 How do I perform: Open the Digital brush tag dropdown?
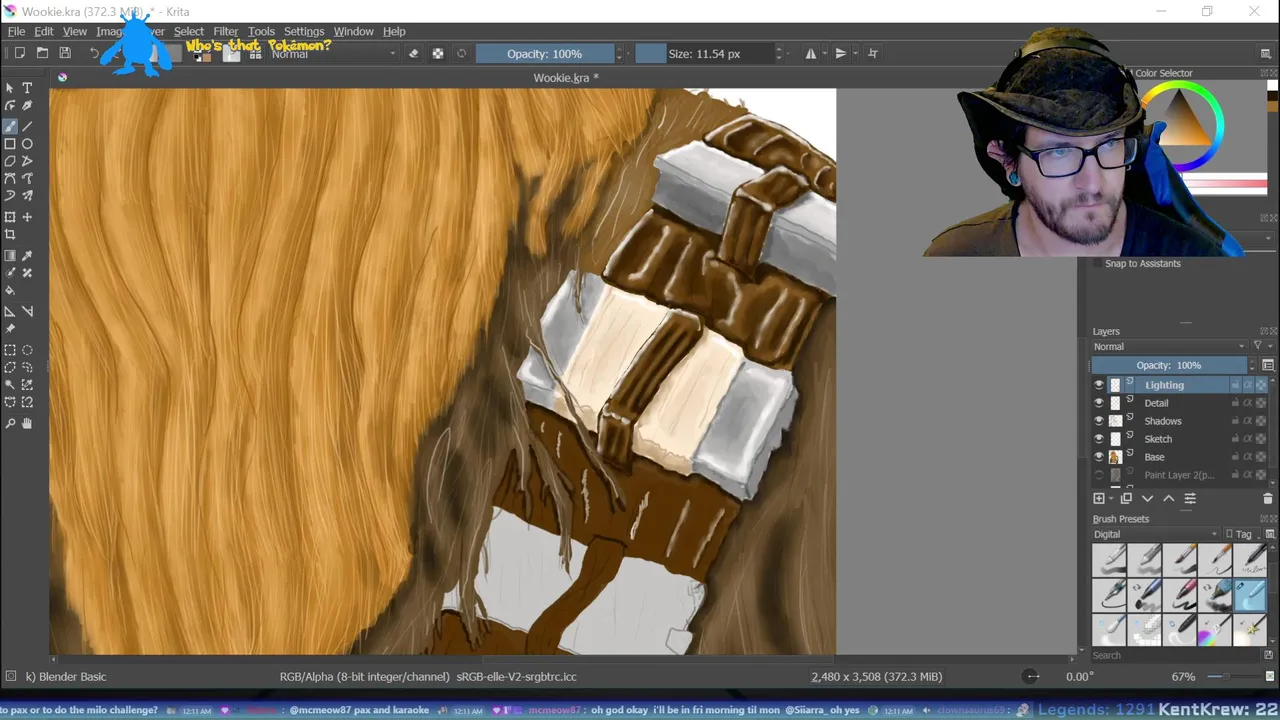point(1156,534)
